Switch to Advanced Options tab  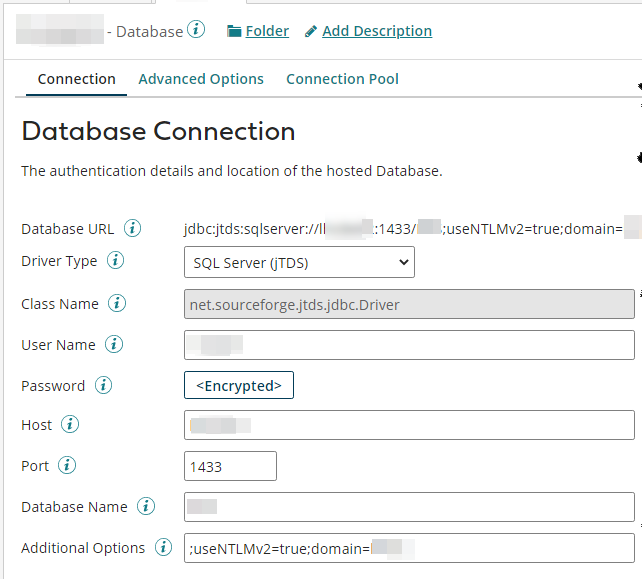201,79
